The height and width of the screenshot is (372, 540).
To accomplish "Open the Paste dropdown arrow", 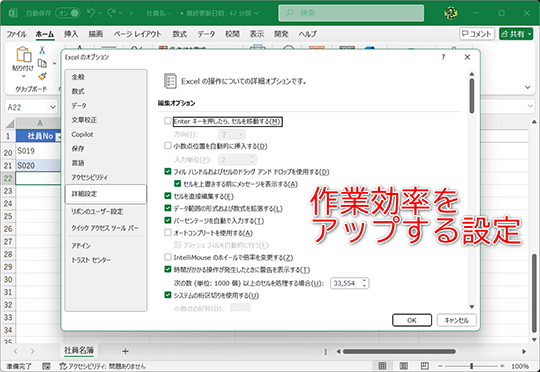I will coord(23,76).
